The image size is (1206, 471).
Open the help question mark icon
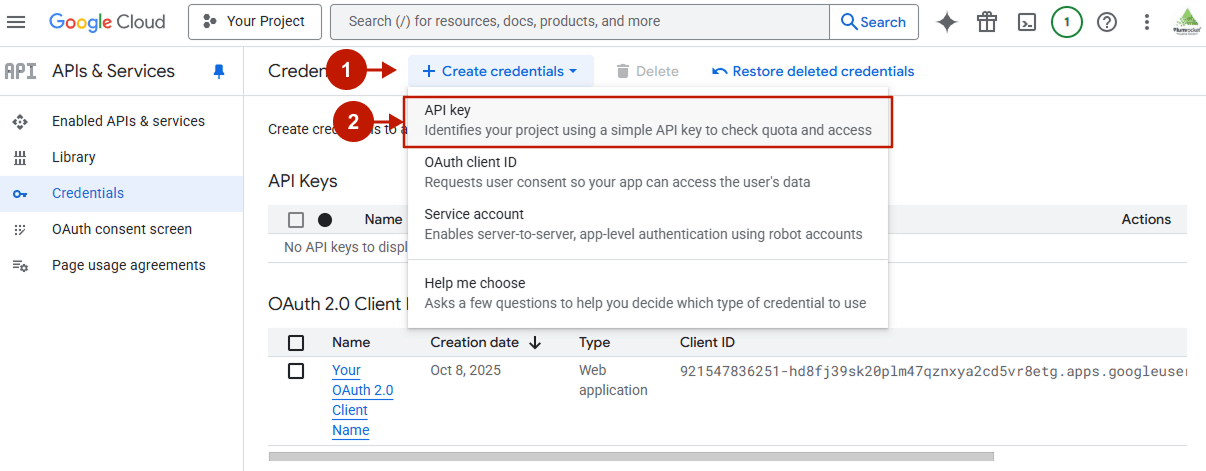[1107, 22]
